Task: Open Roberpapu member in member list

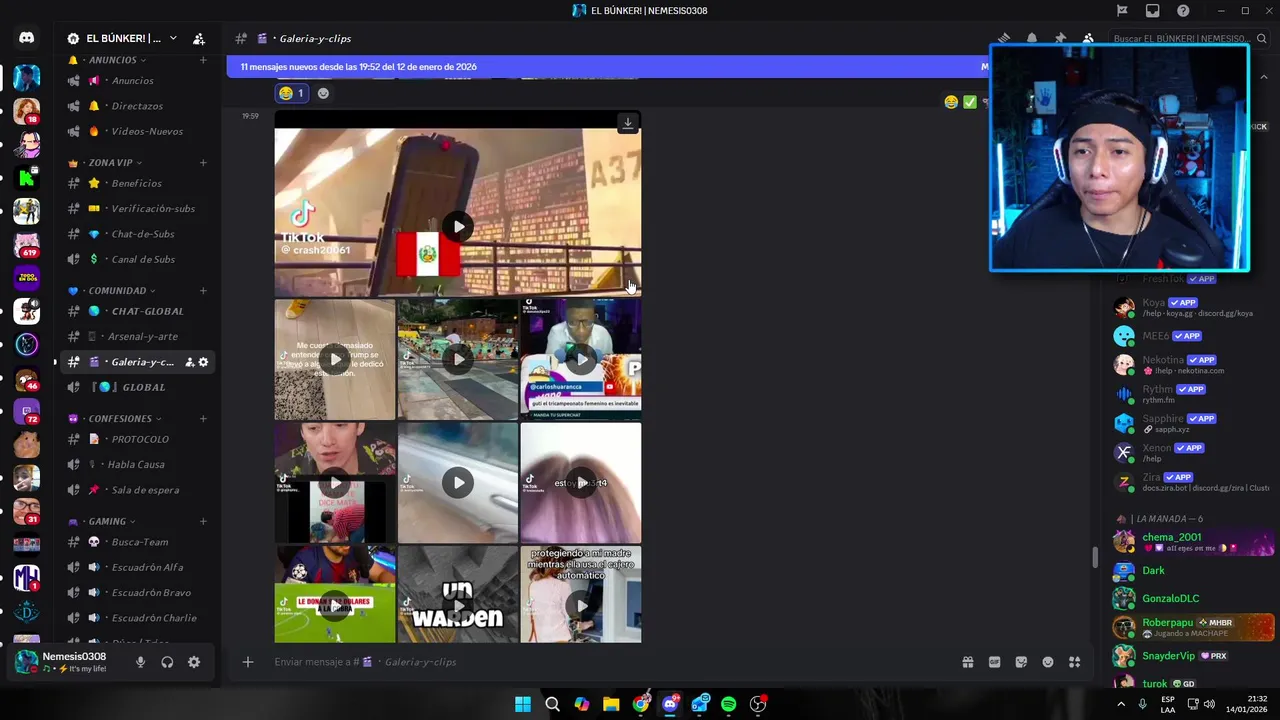Action: 1192,627
